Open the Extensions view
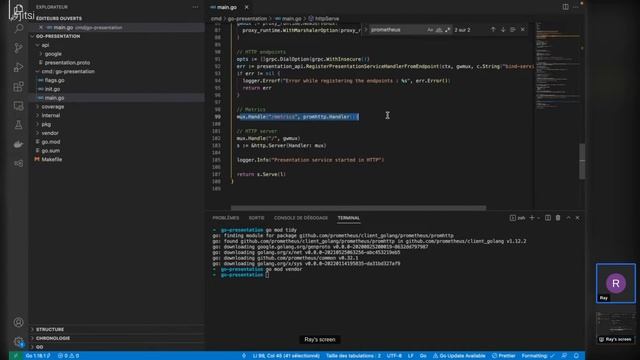640x360 pixels. pos(18,87)
